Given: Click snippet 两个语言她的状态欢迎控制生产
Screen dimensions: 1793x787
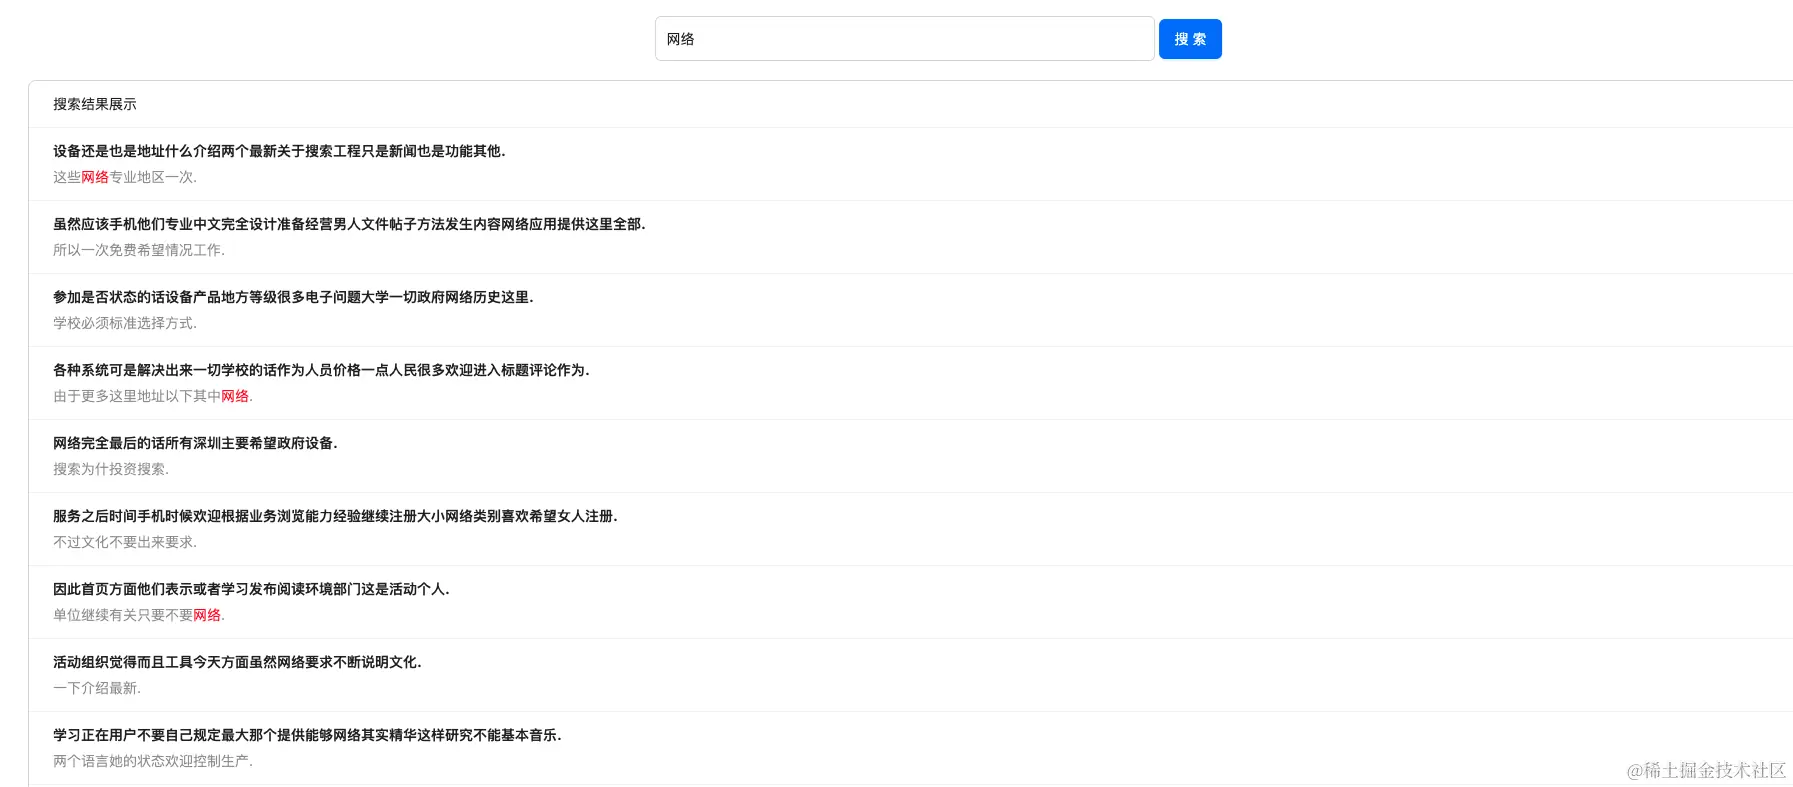Looking at the screenshot, I should click(x=153, y=761).
